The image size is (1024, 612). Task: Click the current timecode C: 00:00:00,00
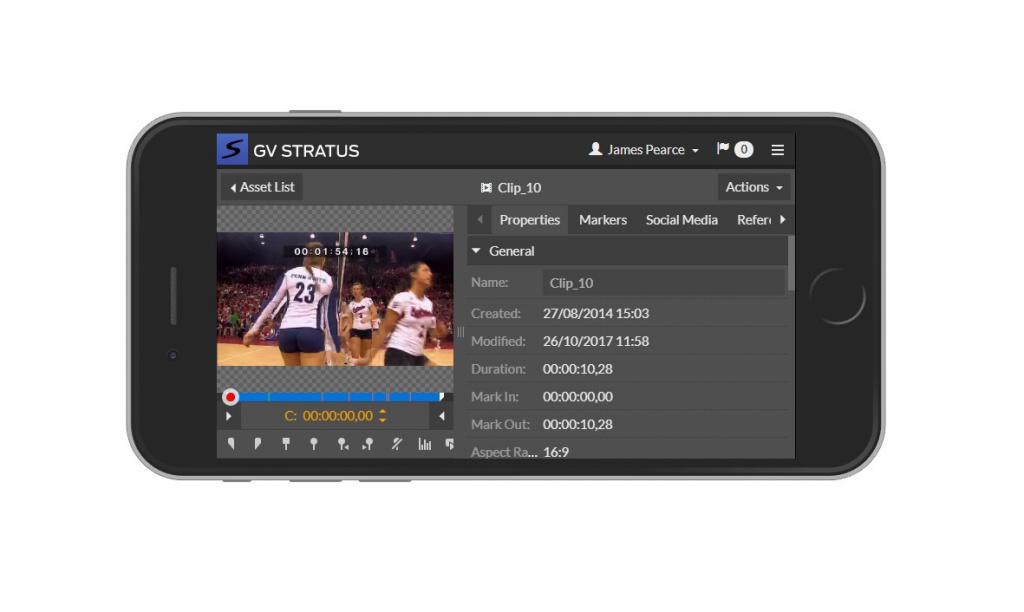pos(328,416)
